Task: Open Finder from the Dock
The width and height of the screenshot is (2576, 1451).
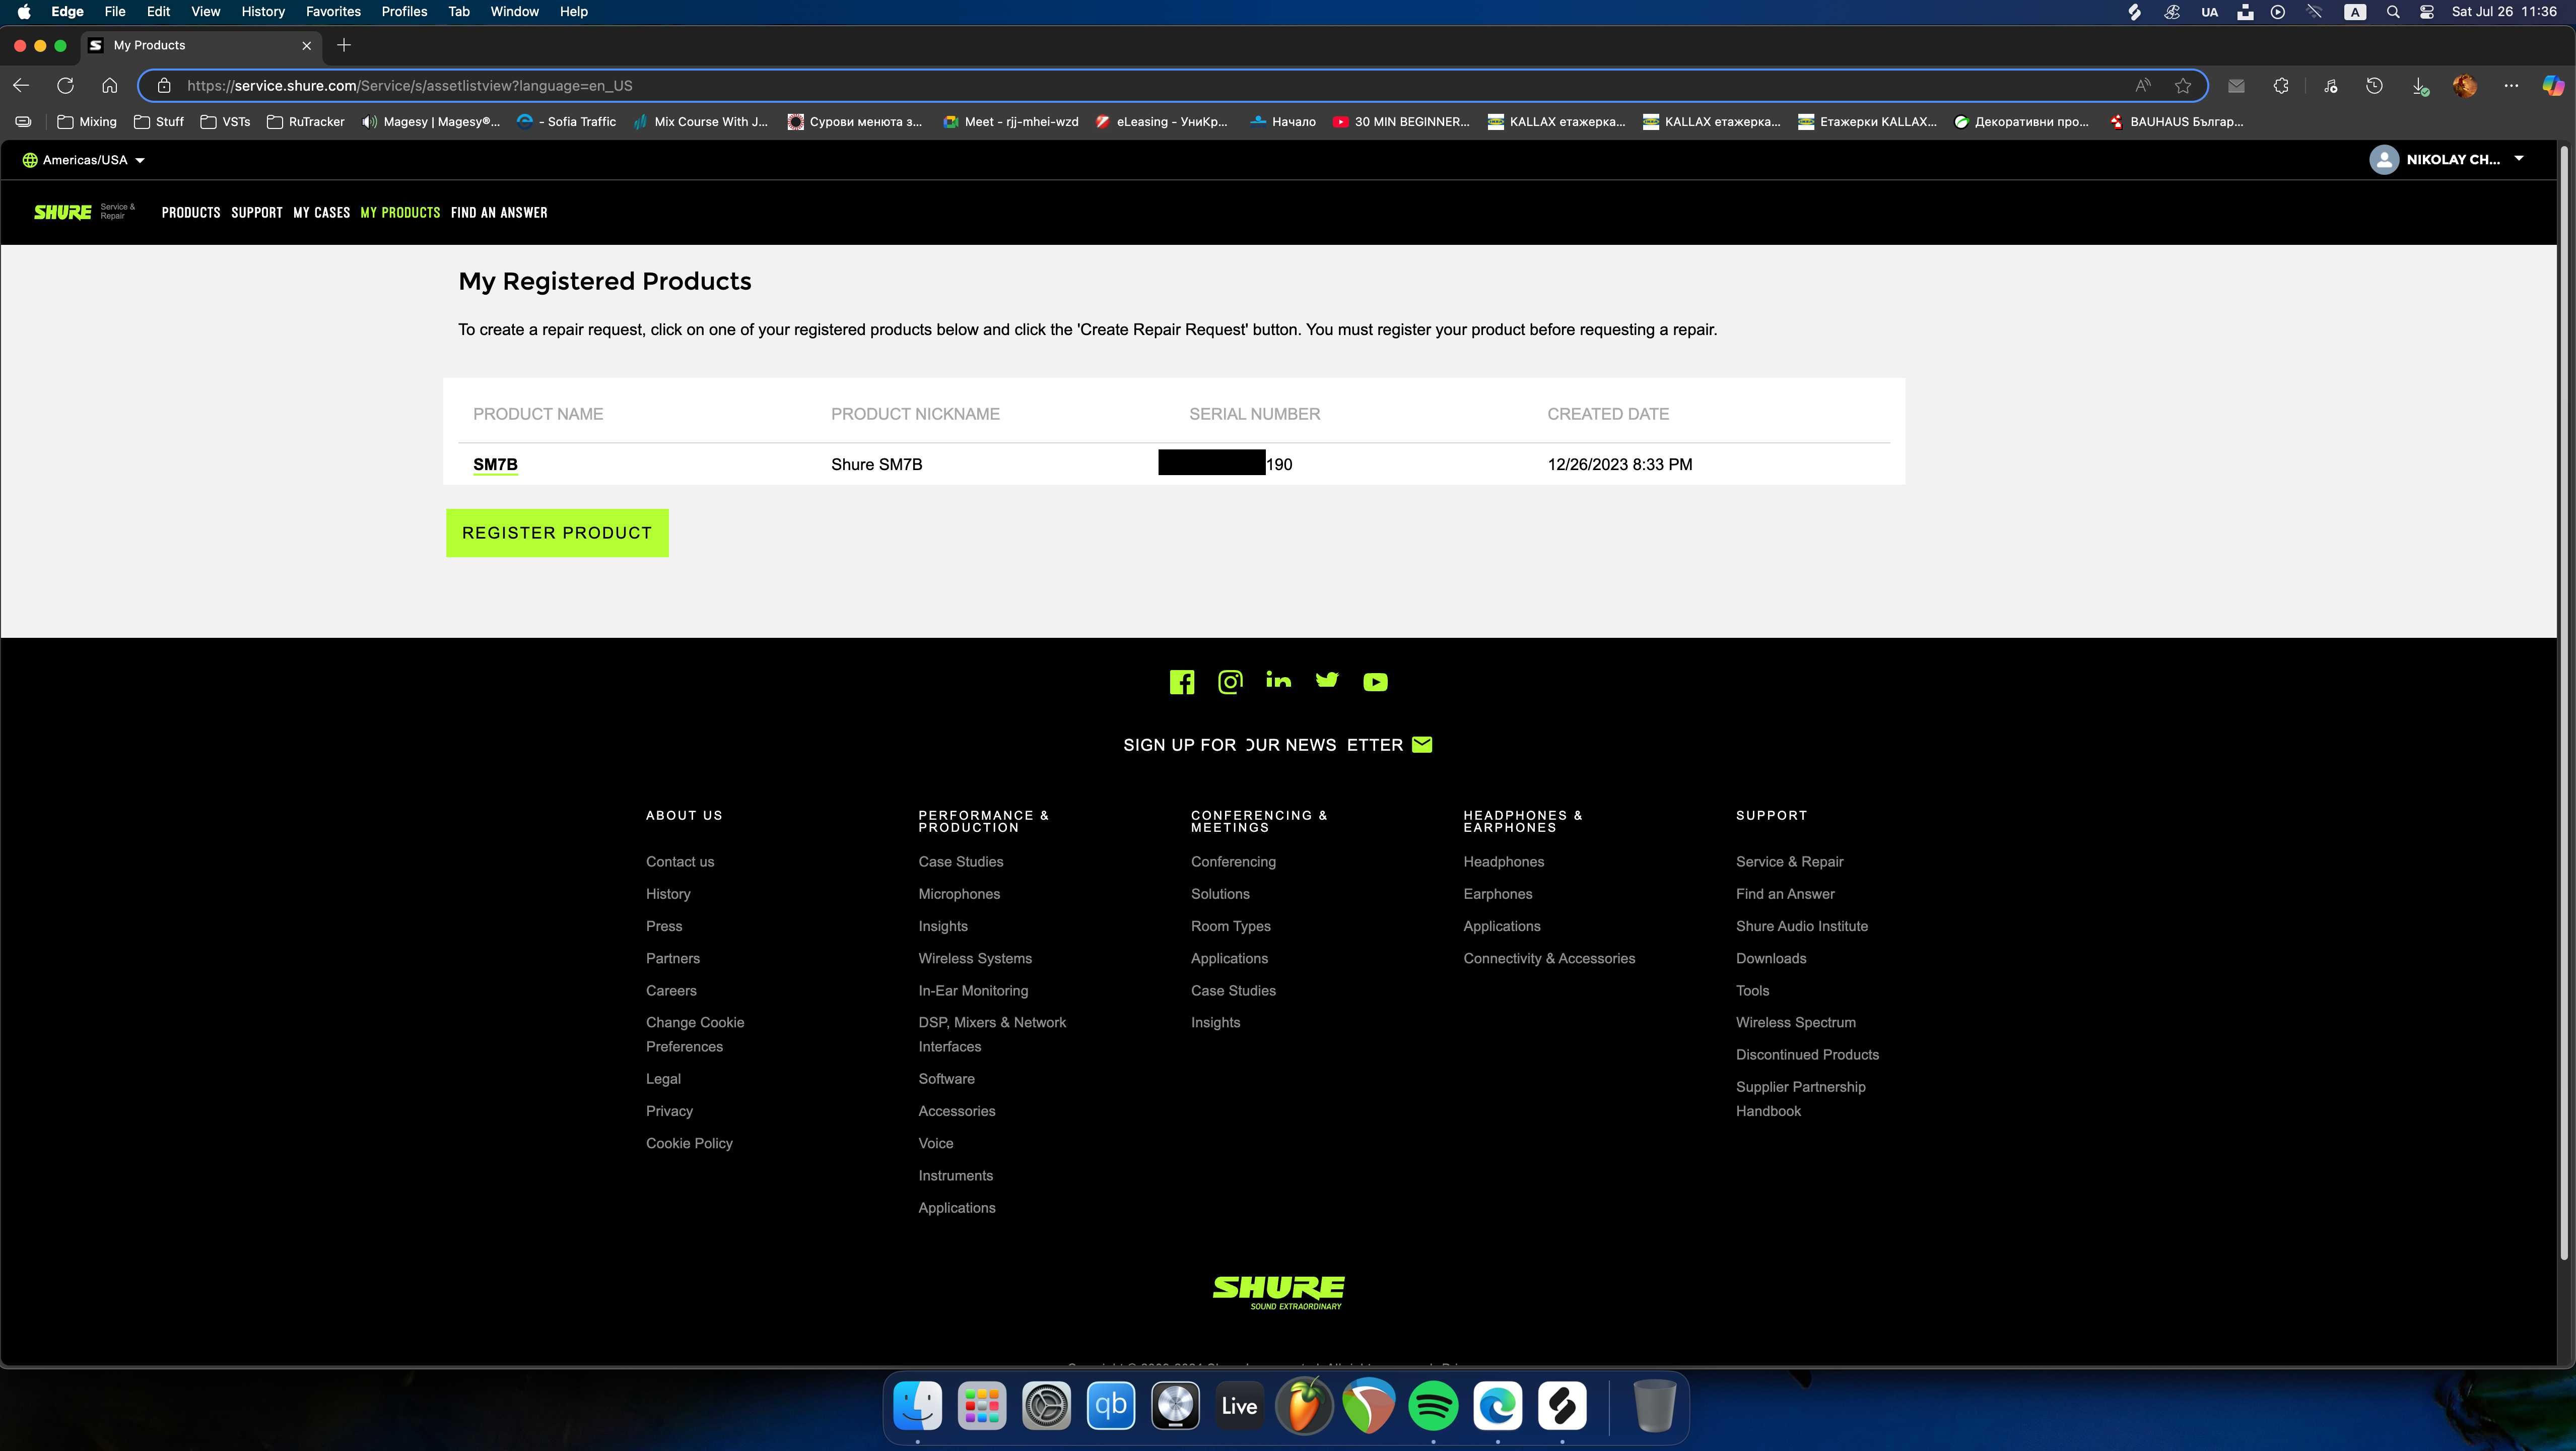Action: click(x=917, y=1405)
